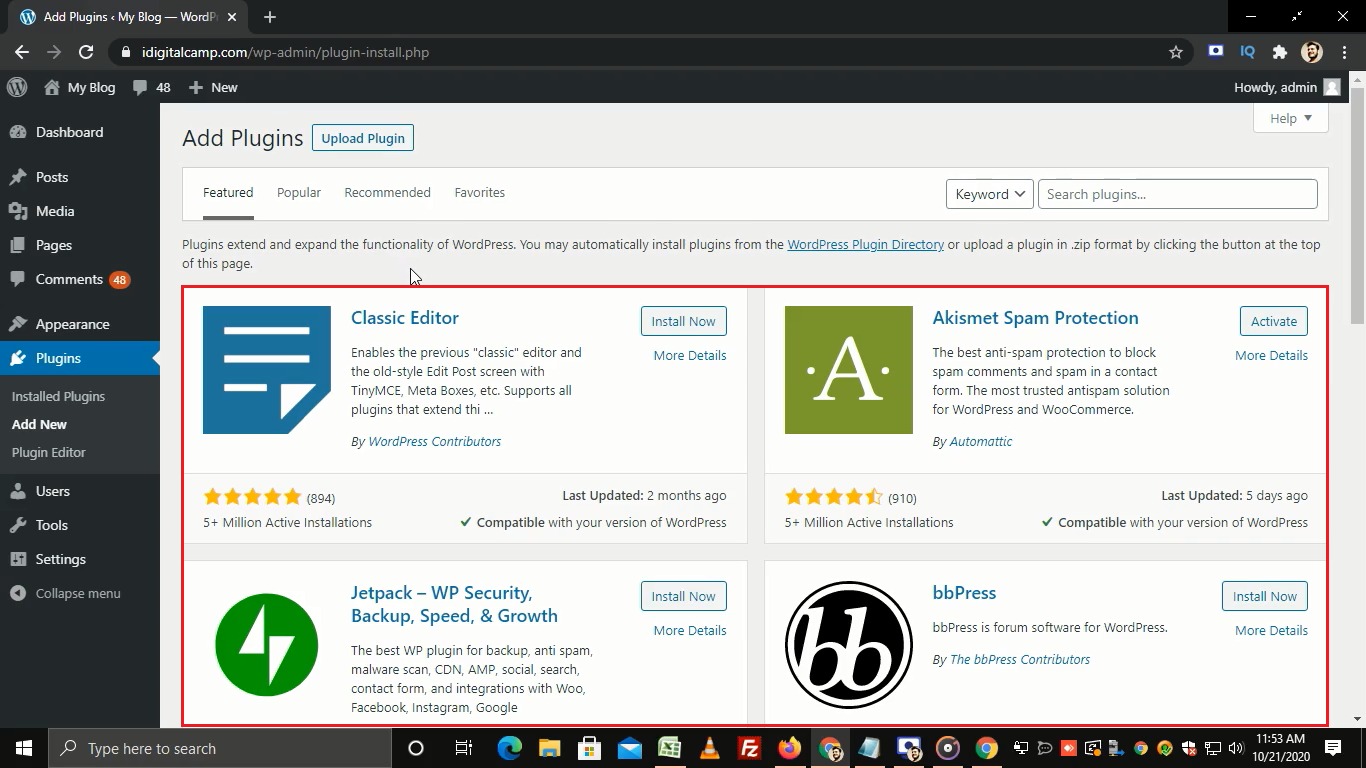1366x768 pixels.
Task: Open the 48 comments bubble in admin bar
Action: pos(151,87)
